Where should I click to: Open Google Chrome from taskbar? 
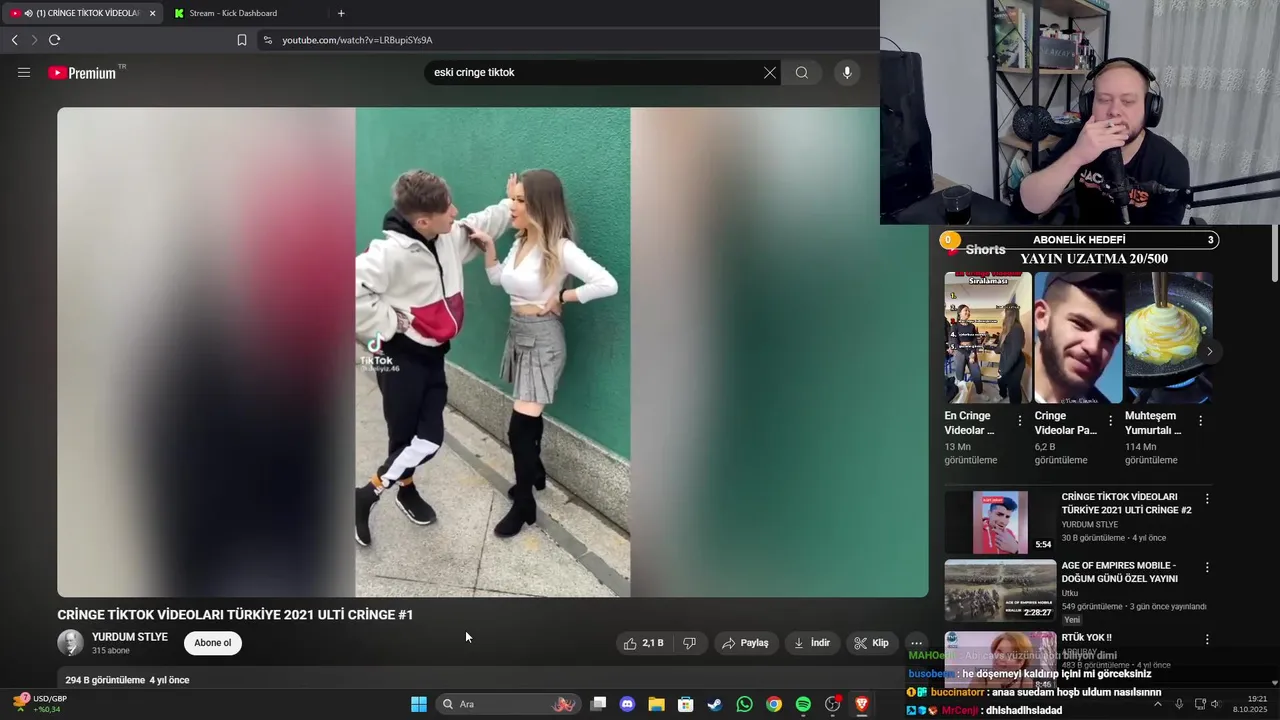[x=774, y=704]
